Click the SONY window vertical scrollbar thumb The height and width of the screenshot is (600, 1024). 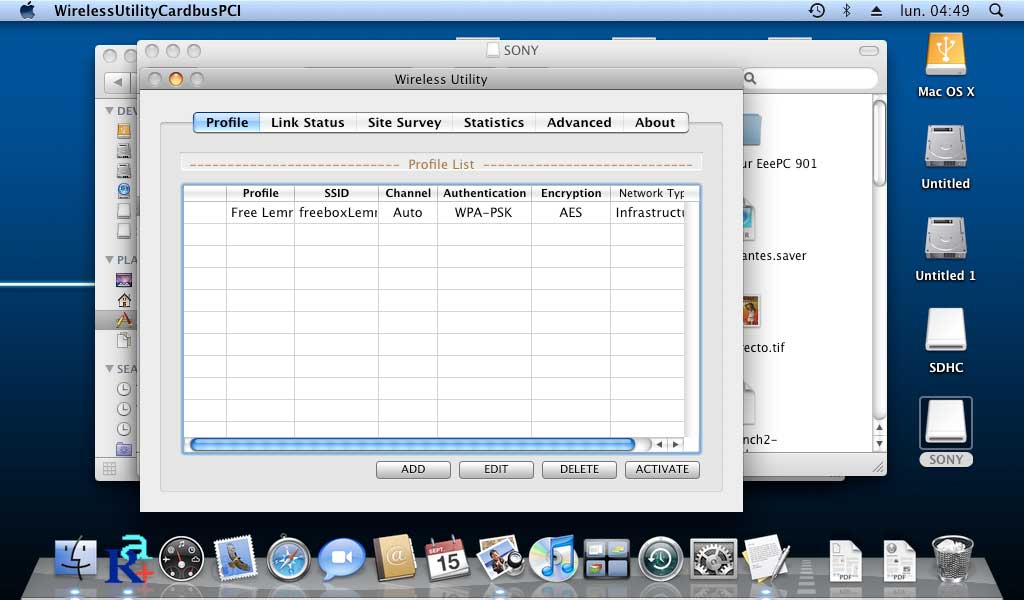(880, 144)
